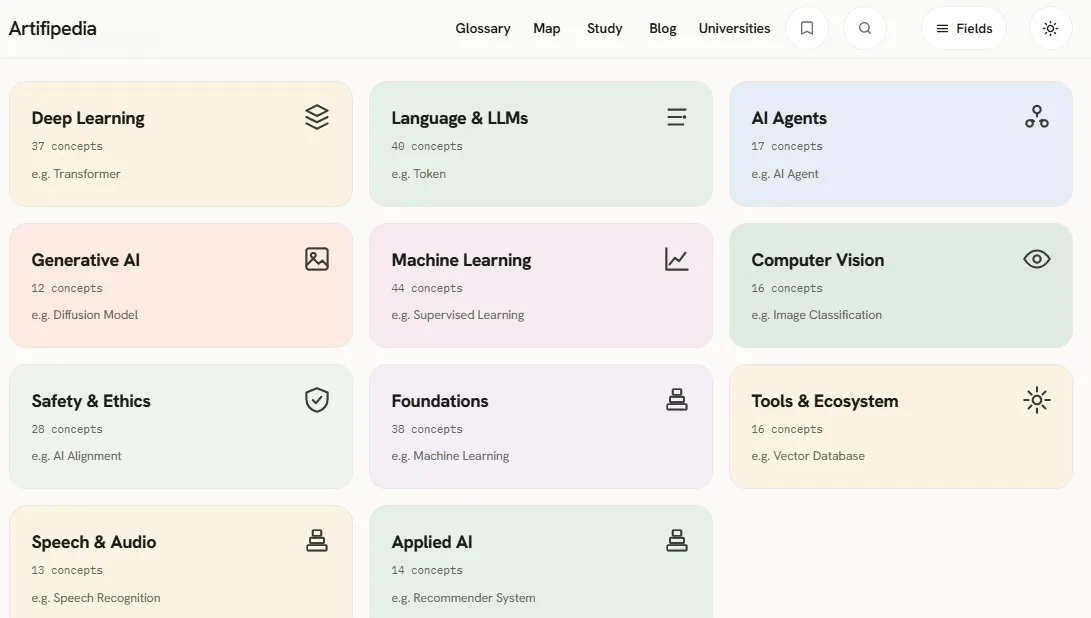Click the Safety & Ethics shield icon
Image resolution: width=1091 pixels, height=618 pixels.
coord(317,400)
